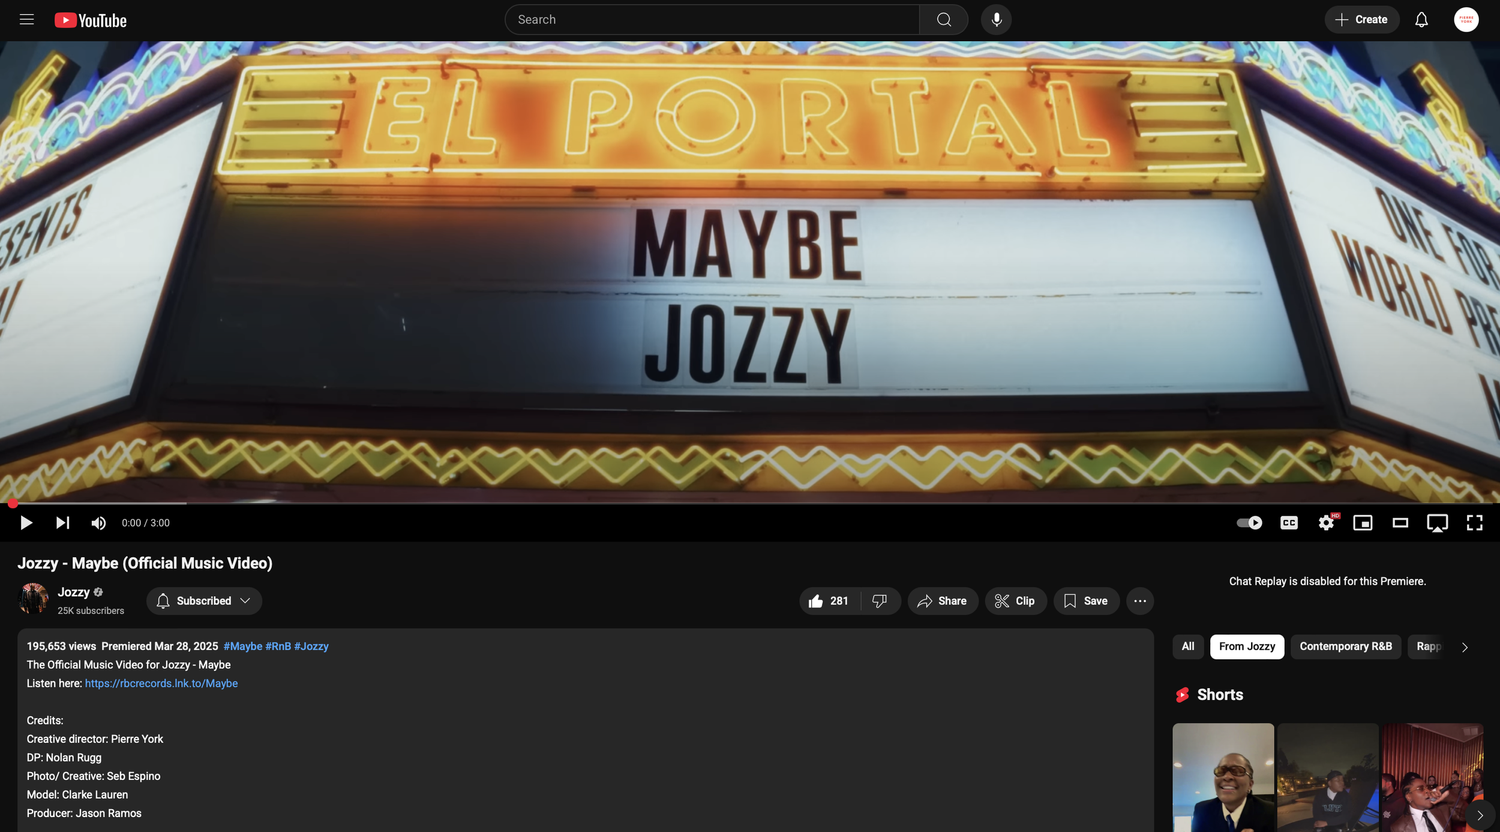This screenshot has height=832, width=1500.
Task: Click the Shorts section logo icon
Action: [x=1182, y=695]
